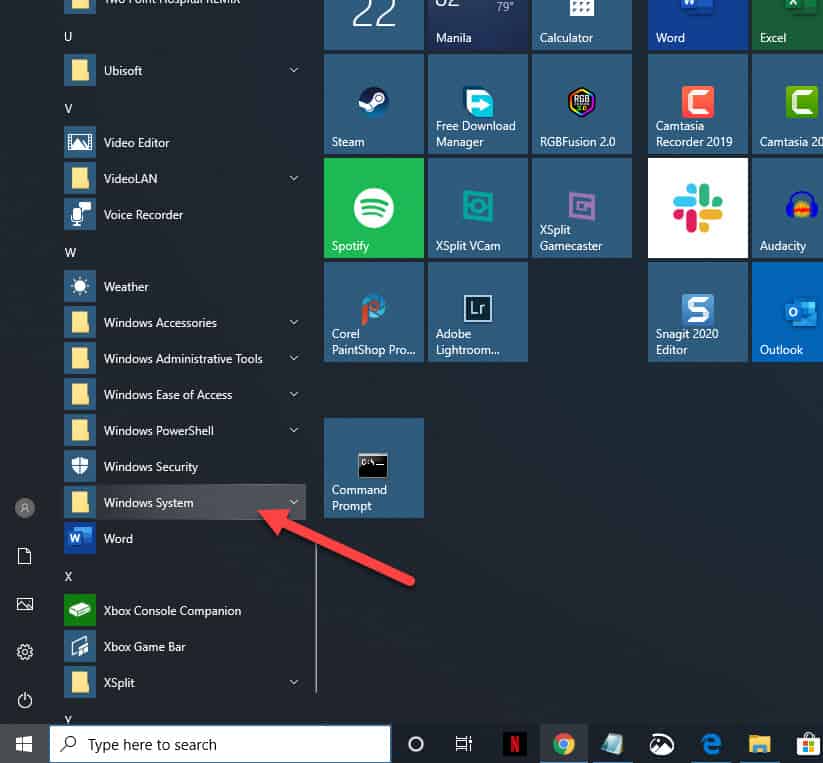Expand the XSplit folder

click(185, 682)
